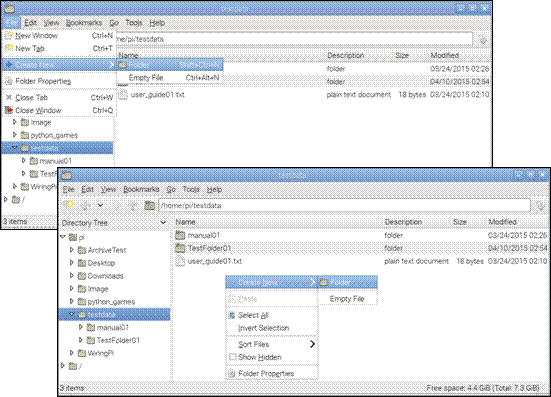The height and width of the screenshot is (397, 551).
Task: Open the Sort Files submenu in context menu
Action: (x=271, y=344)
